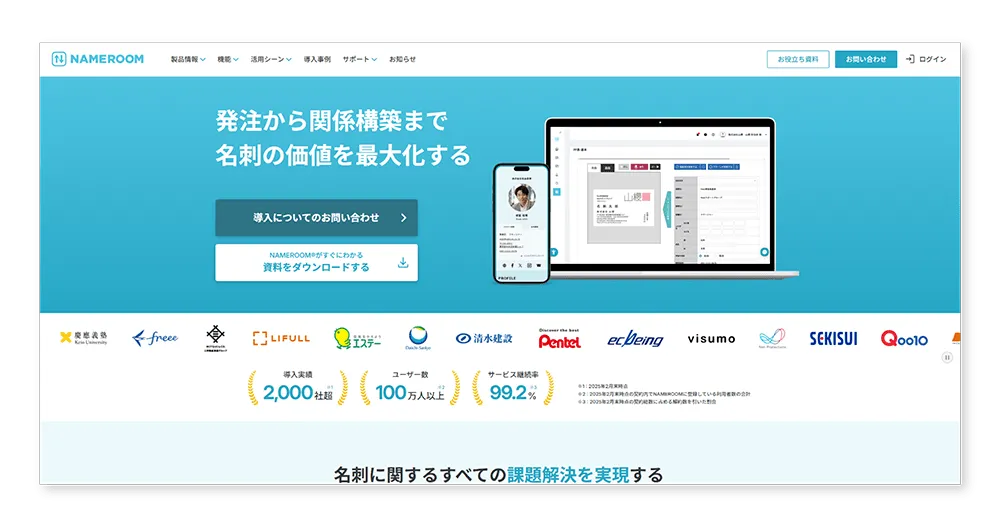Click headline 名刺の価値を最大化する

(342, 156)
